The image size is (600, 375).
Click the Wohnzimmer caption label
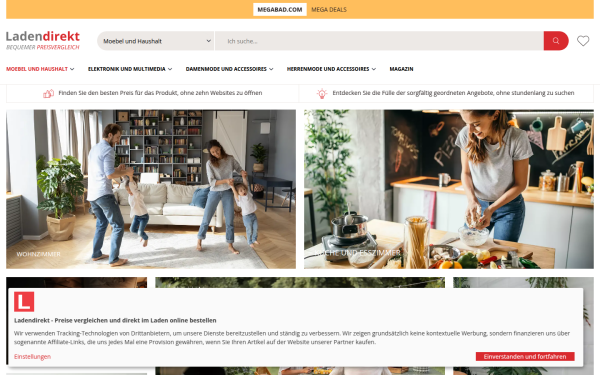pos(38,254)
